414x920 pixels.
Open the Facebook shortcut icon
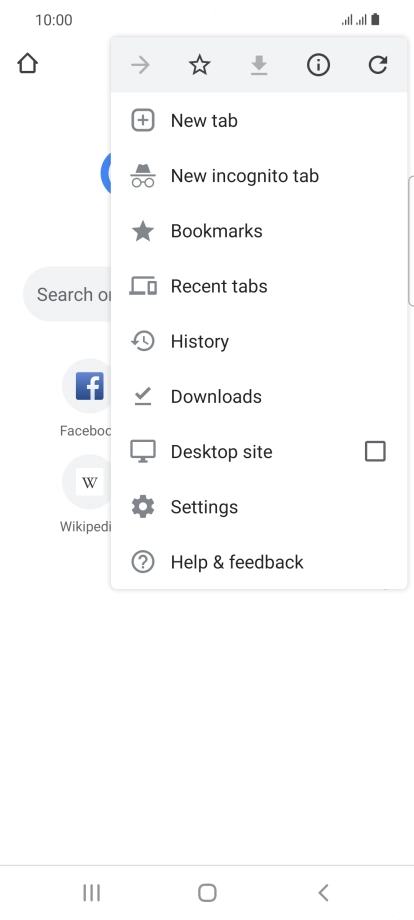coord(89,385)
